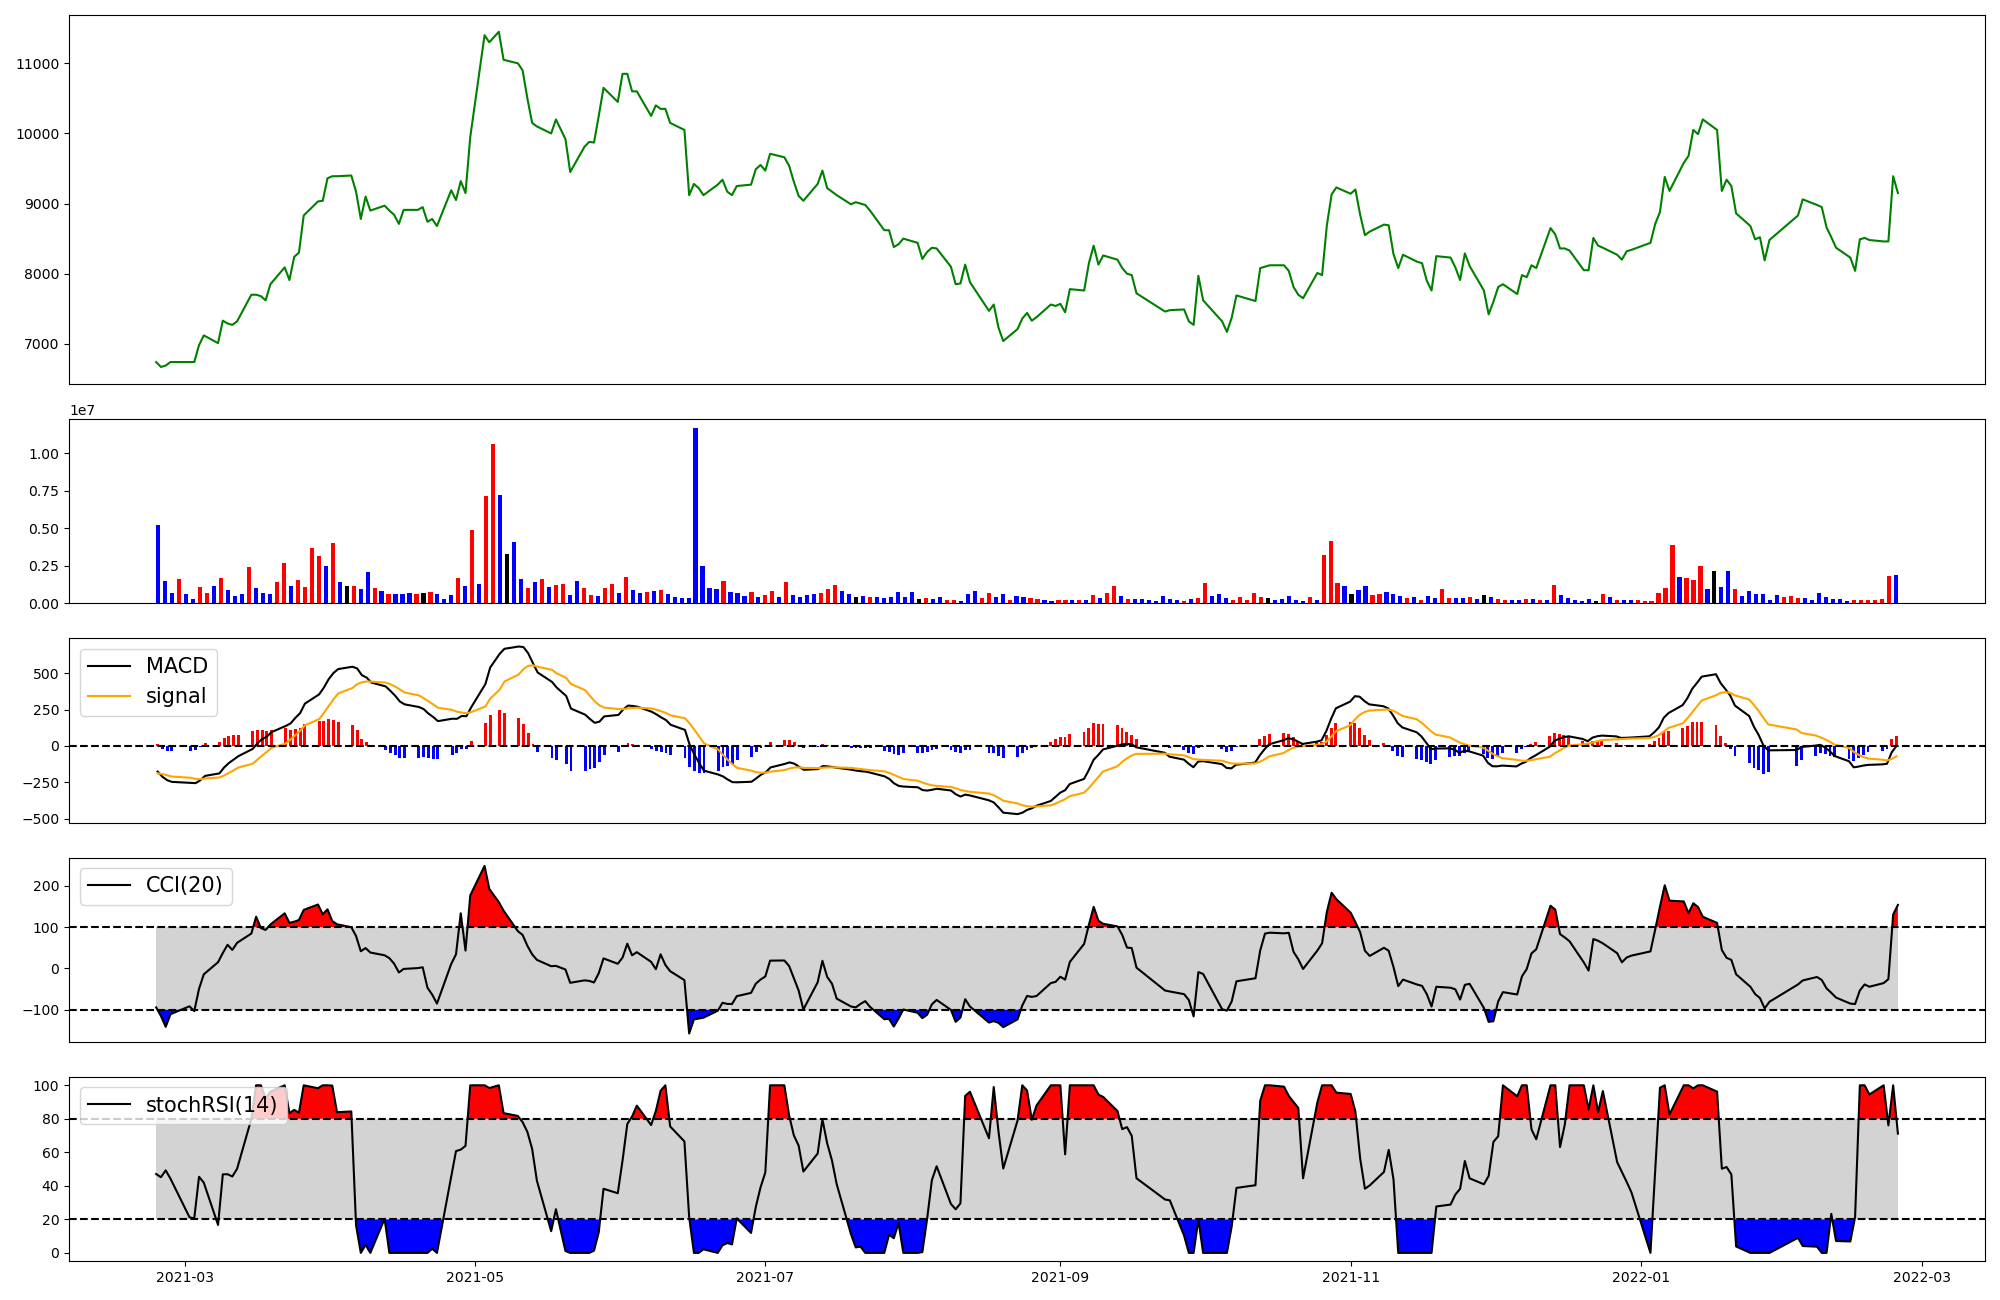
Task: Click the 2022-01 date tick label
Action: click(x=1641, y=1276)
